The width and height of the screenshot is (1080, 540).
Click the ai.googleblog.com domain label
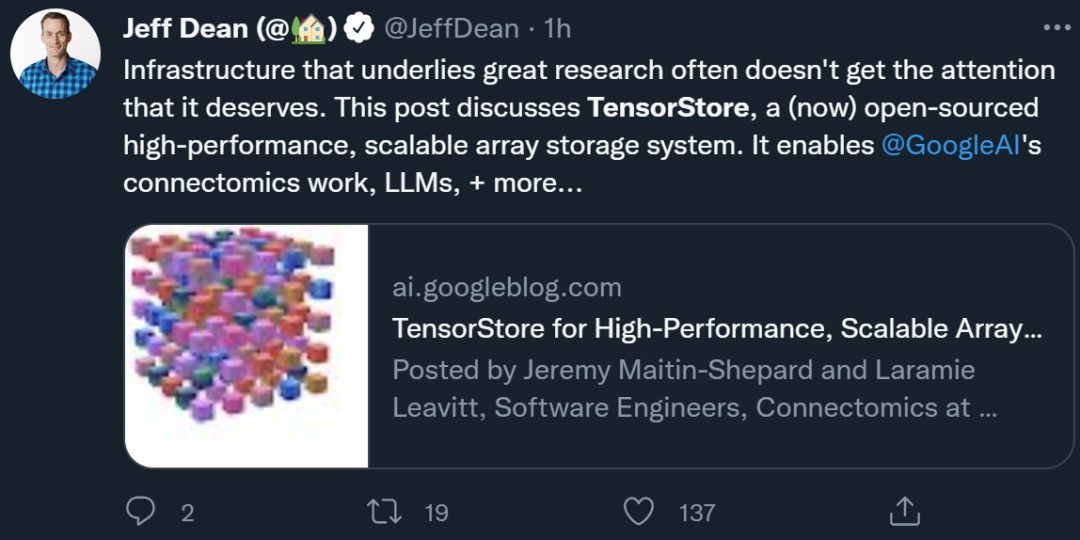(507, 288)
